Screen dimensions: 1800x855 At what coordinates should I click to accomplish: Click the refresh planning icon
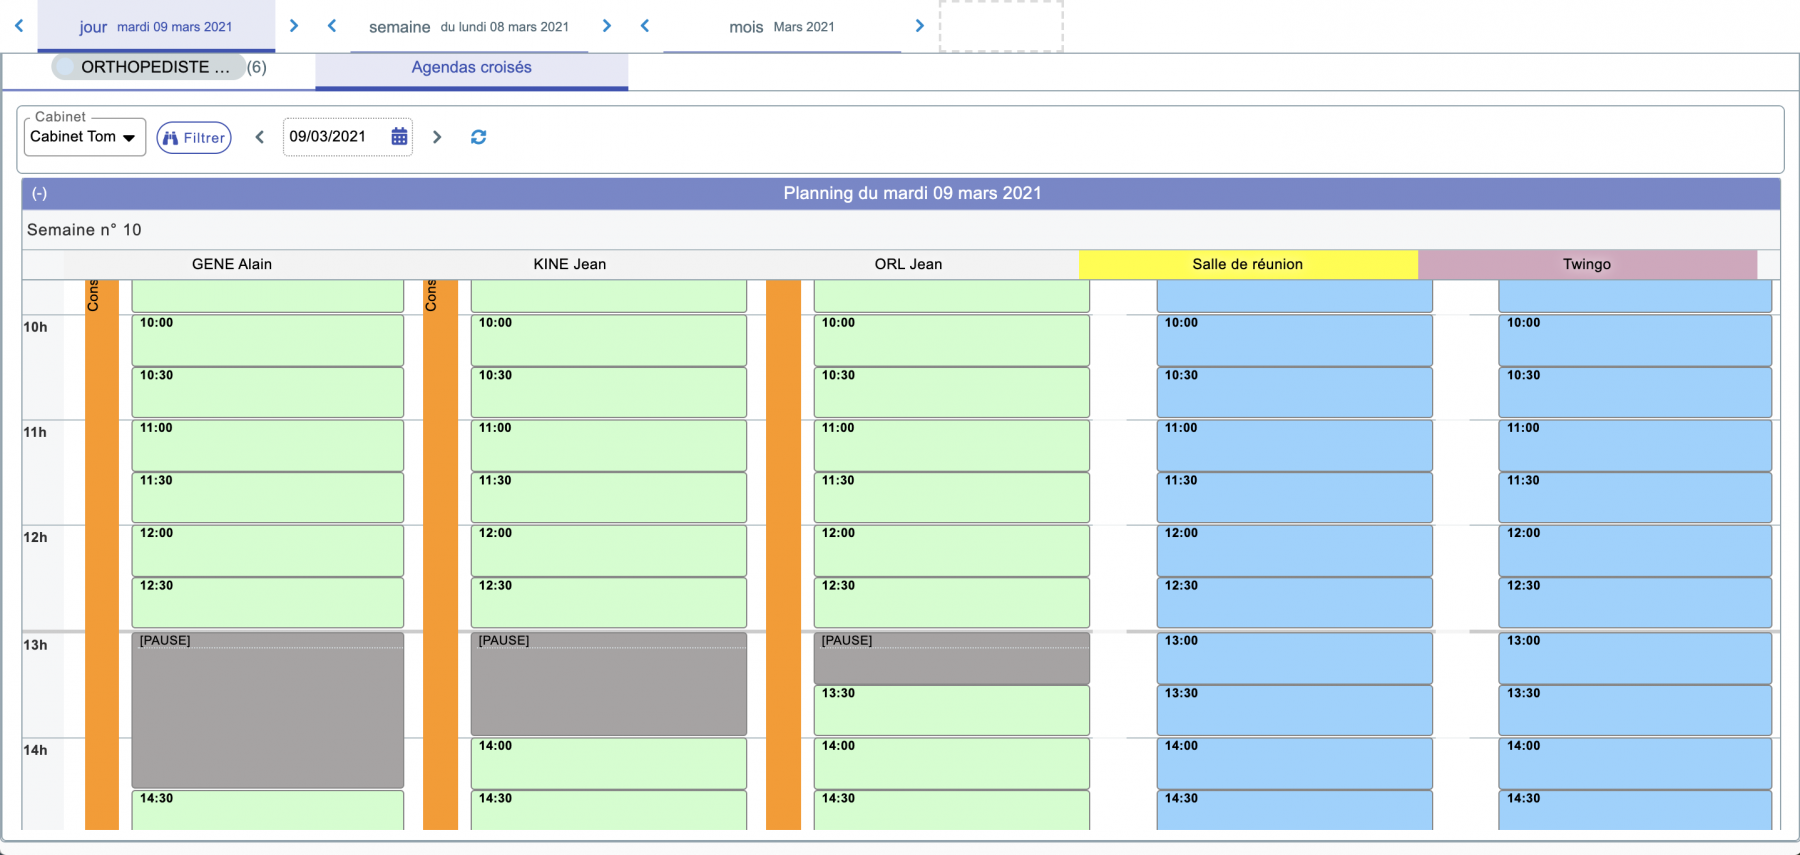click(478, 137)
